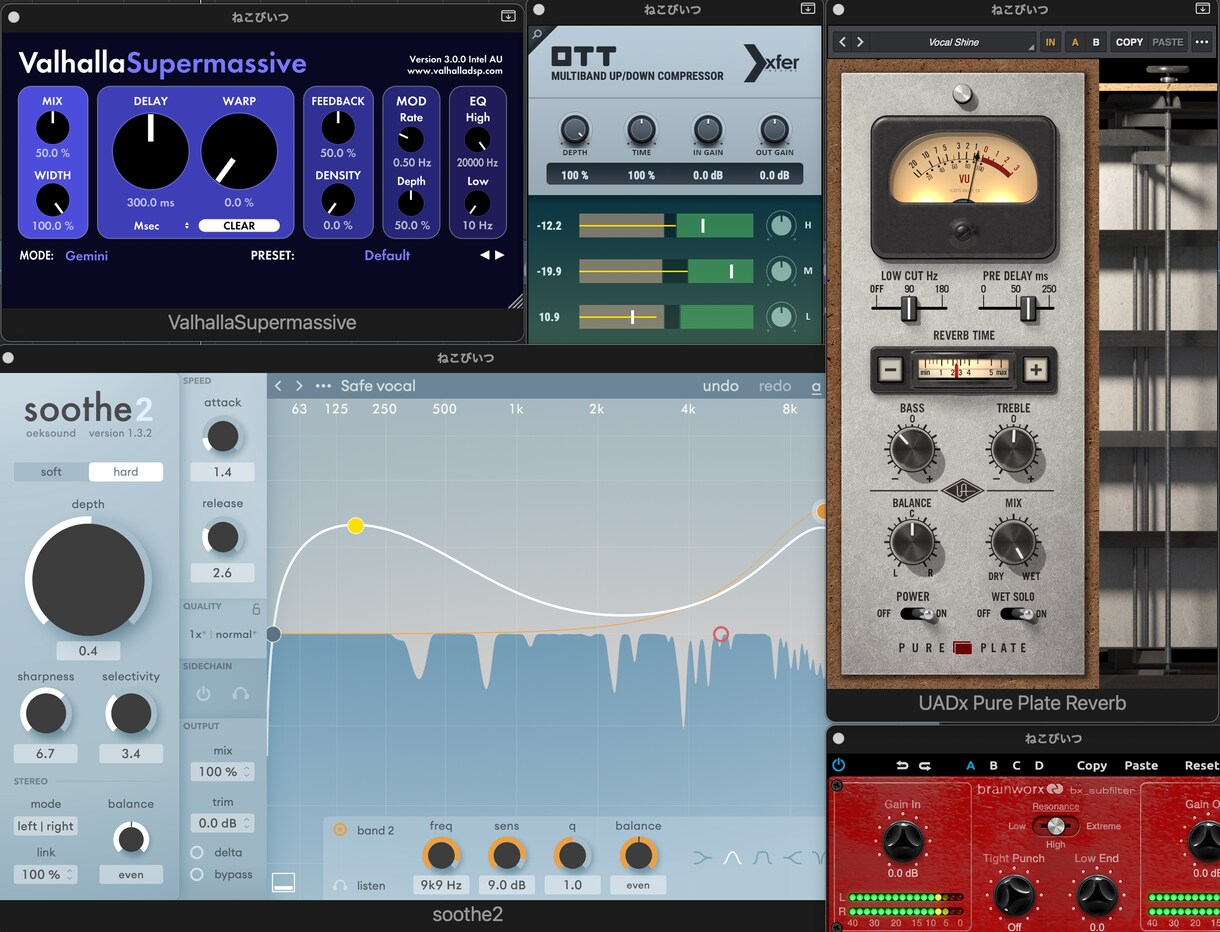Enable the bypass option in soothe2

(x=197, y=874)
